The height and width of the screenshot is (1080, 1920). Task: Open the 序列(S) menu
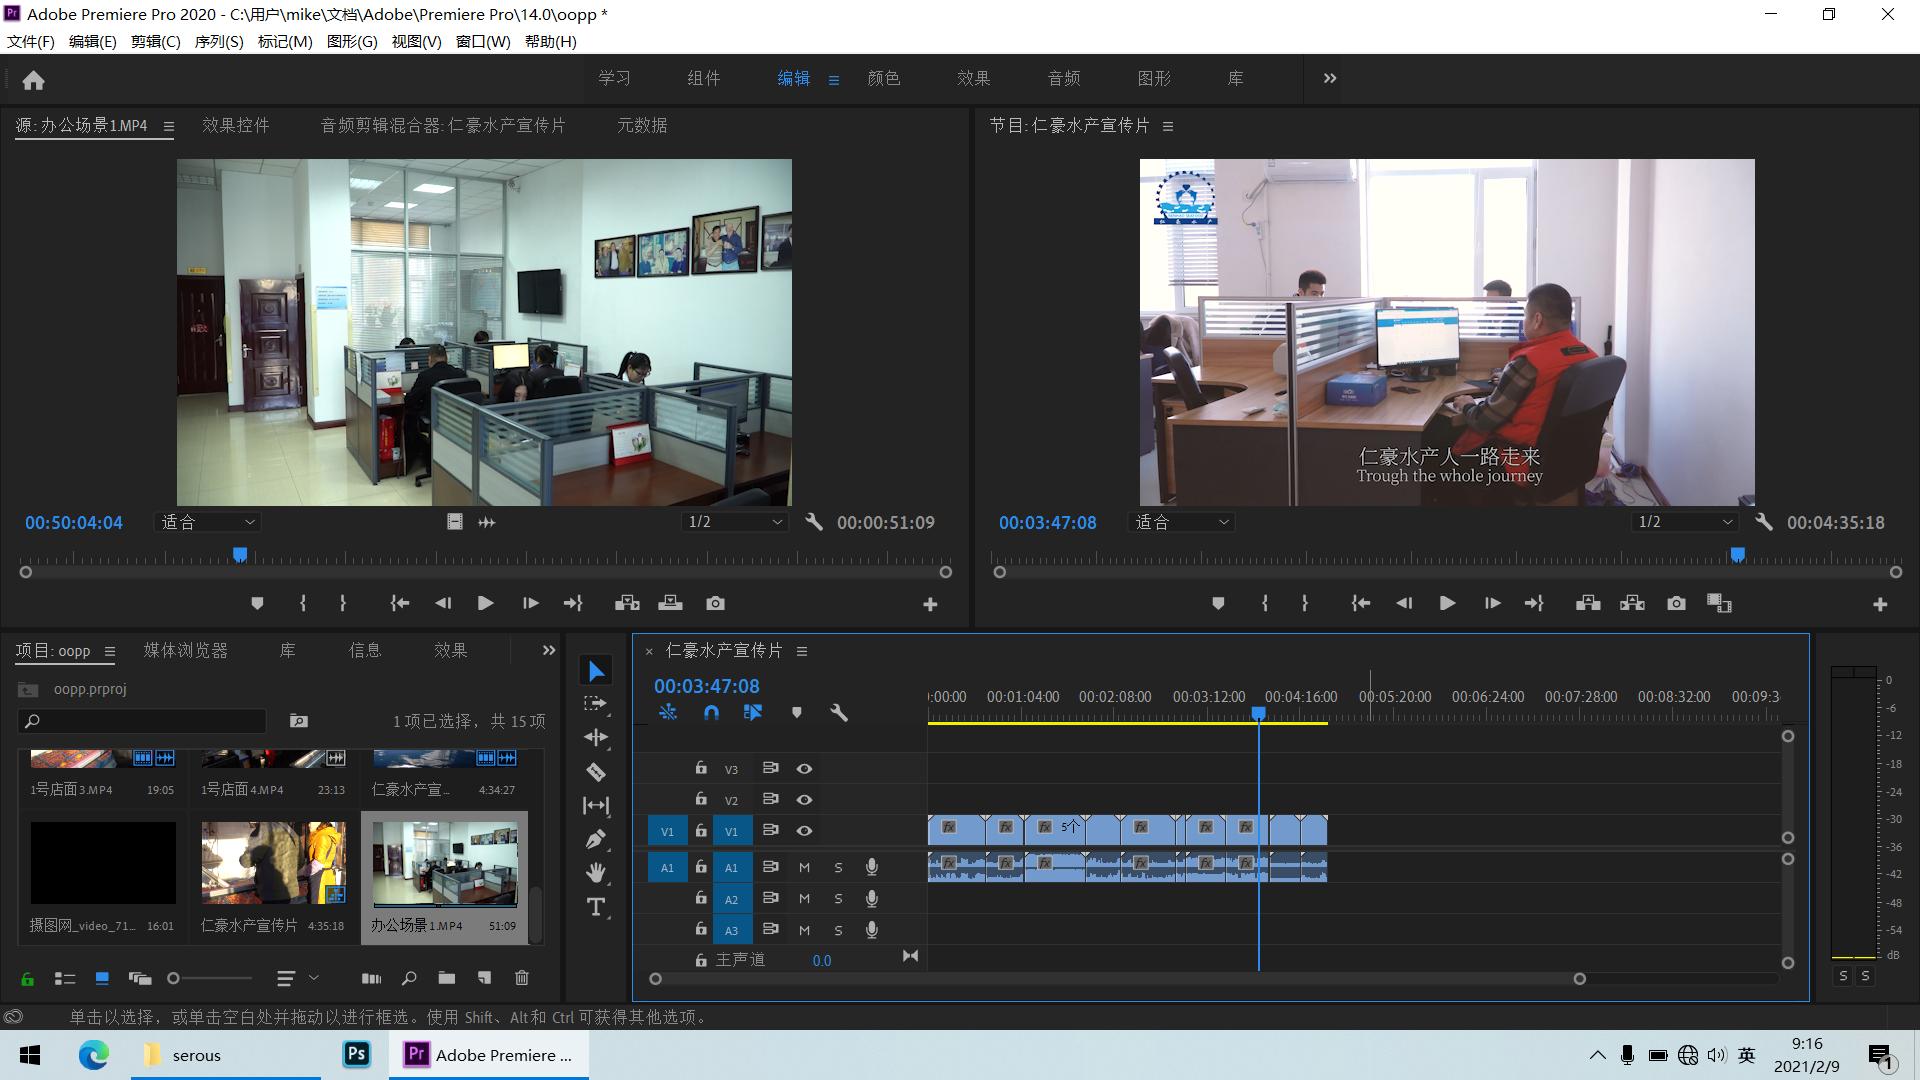tap(218, 41)
